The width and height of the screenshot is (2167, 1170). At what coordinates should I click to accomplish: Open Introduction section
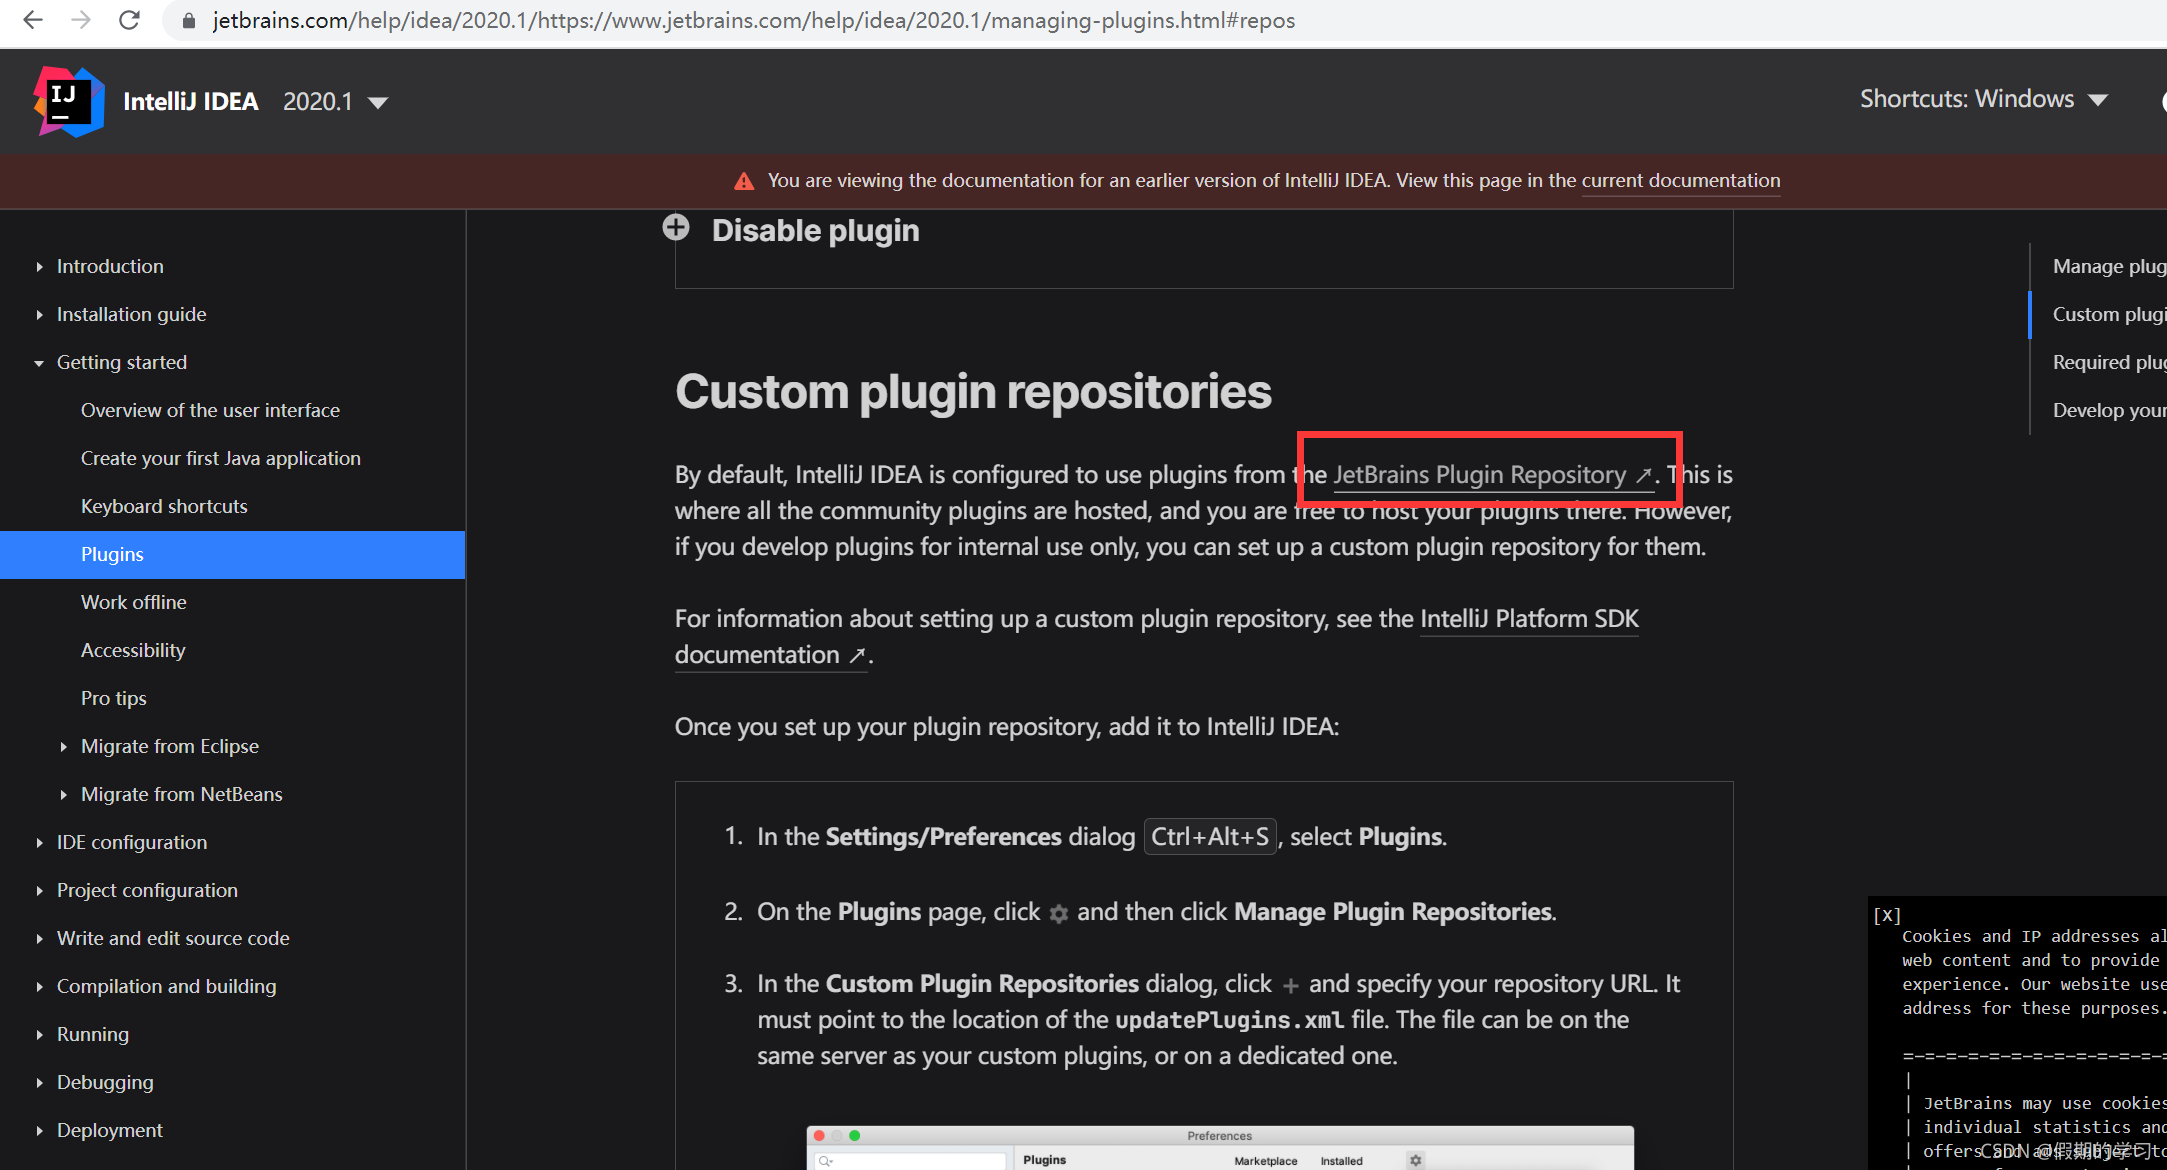pyautogui.click(x=110, y=266)
